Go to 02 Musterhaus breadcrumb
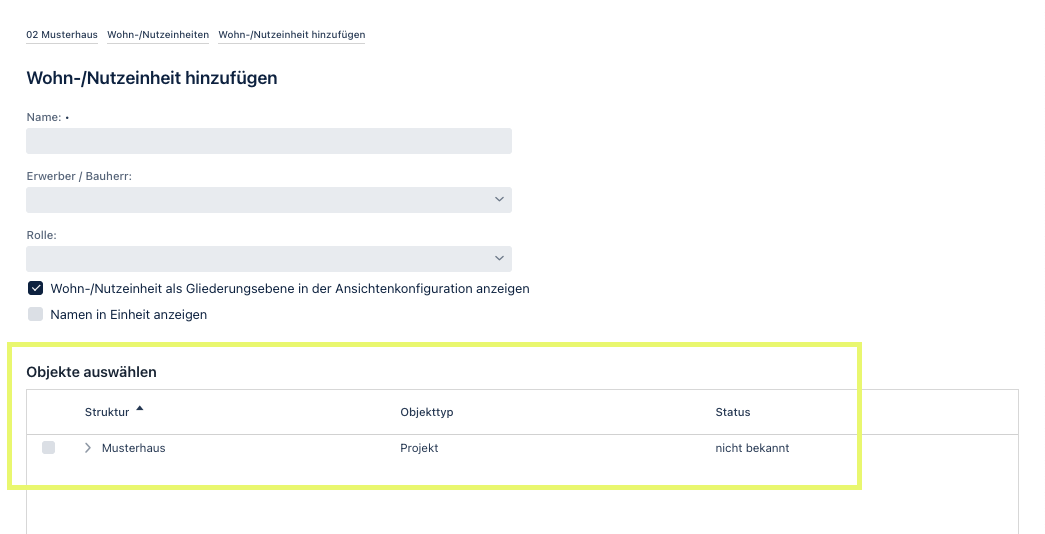The image size is (1045, 534). click(62, 35)
